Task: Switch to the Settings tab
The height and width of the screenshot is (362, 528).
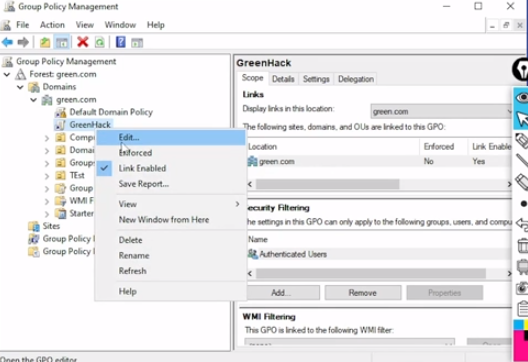Action: 316,79
